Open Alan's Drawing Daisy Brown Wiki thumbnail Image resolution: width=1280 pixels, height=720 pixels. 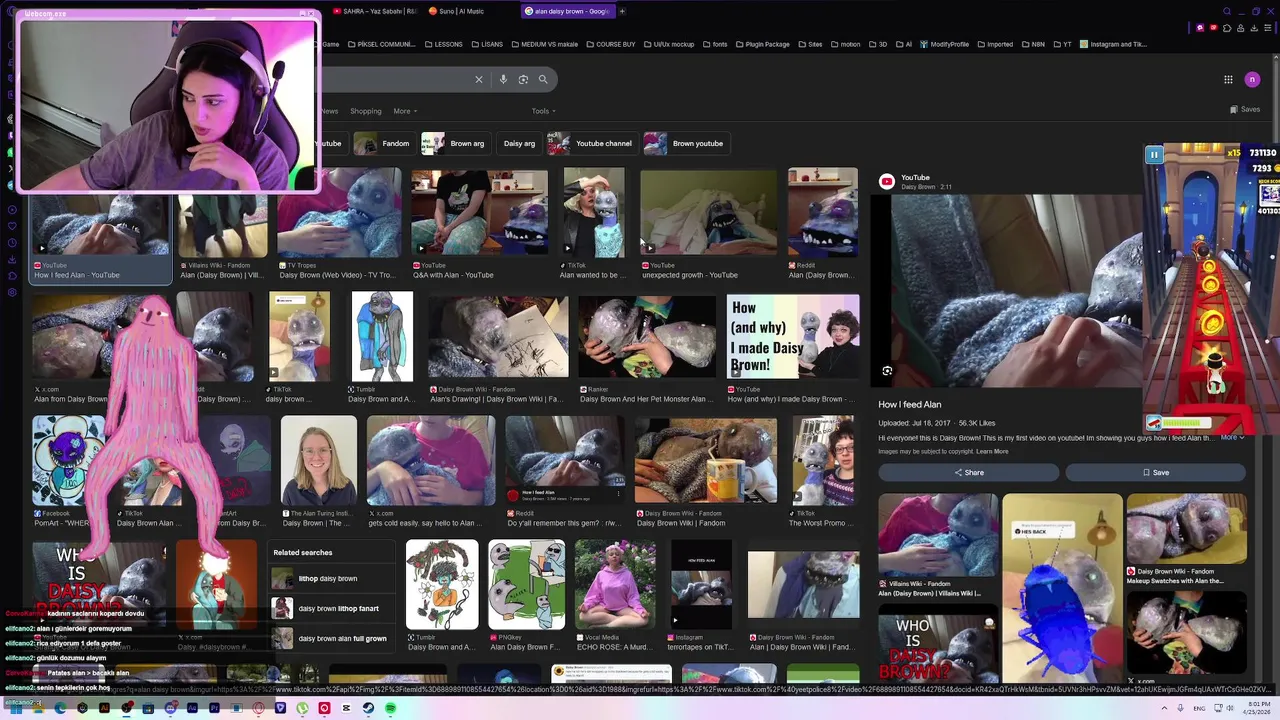click(x=498, y=337)
